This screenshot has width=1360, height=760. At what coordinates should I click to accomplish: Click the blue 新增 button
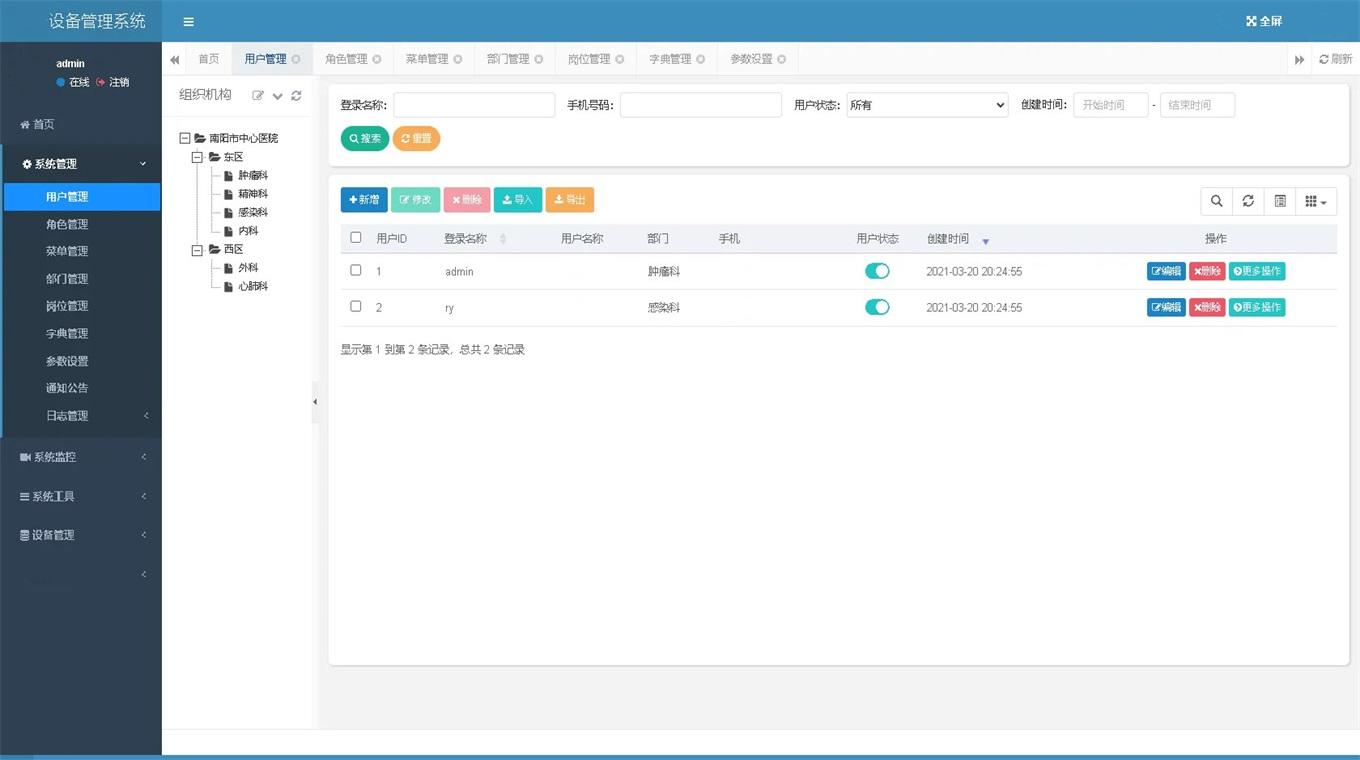(364, 200)
